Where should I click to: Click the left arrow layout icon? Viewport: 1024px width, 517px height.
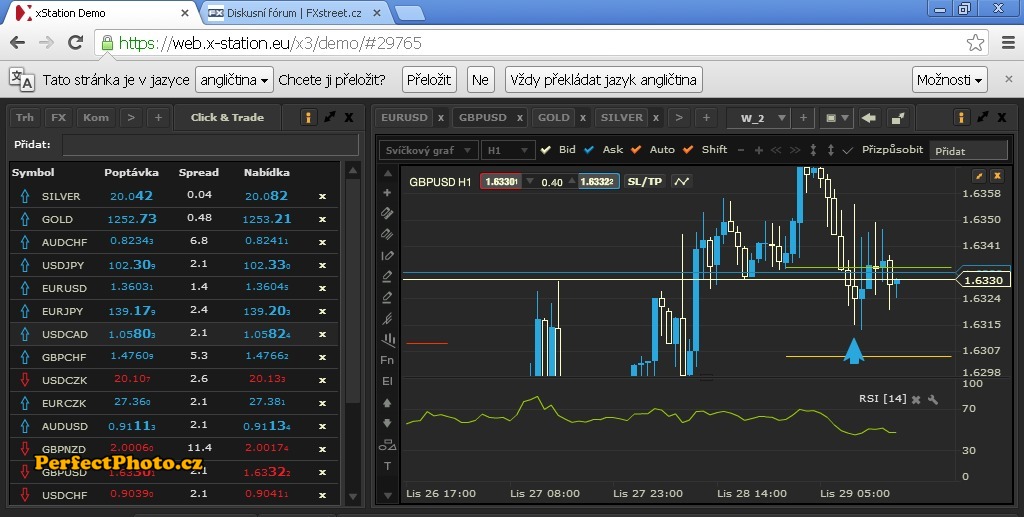[869, 118]
